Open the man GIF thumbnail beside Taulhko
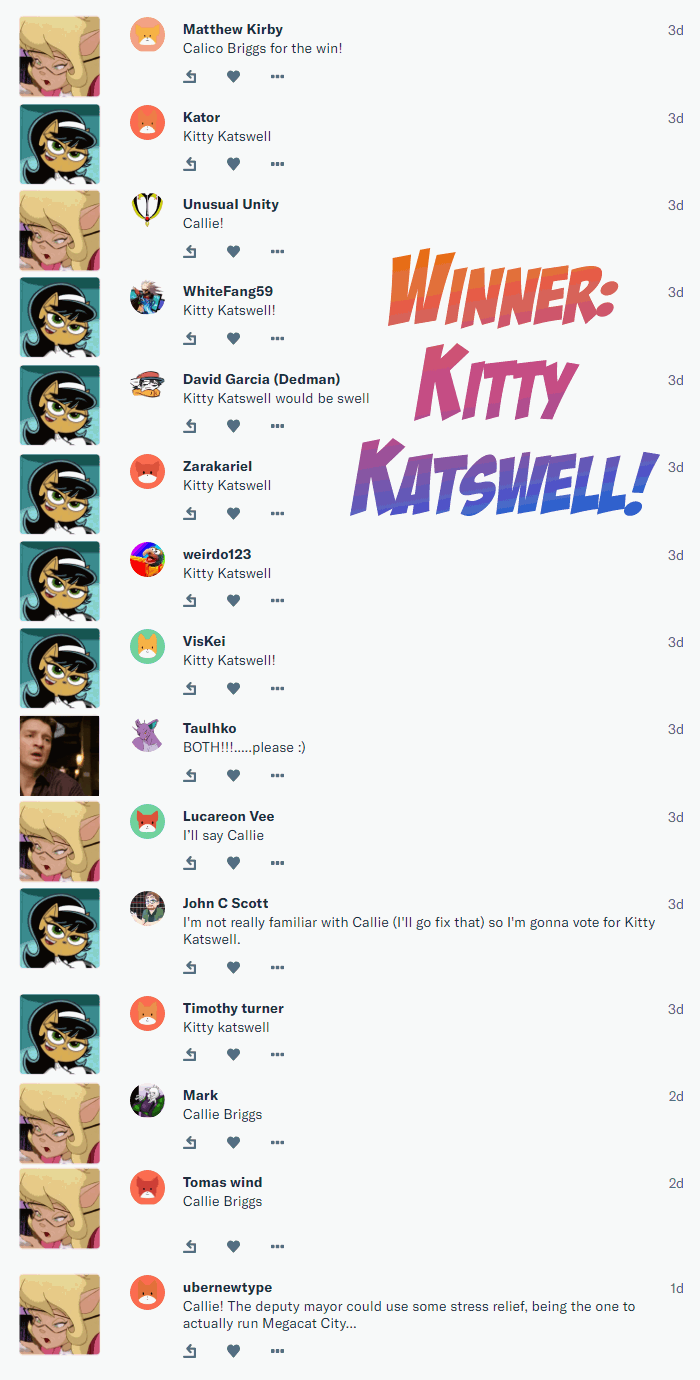Image resolution: width=700 pixels, height=1380 pixels. 59,755
